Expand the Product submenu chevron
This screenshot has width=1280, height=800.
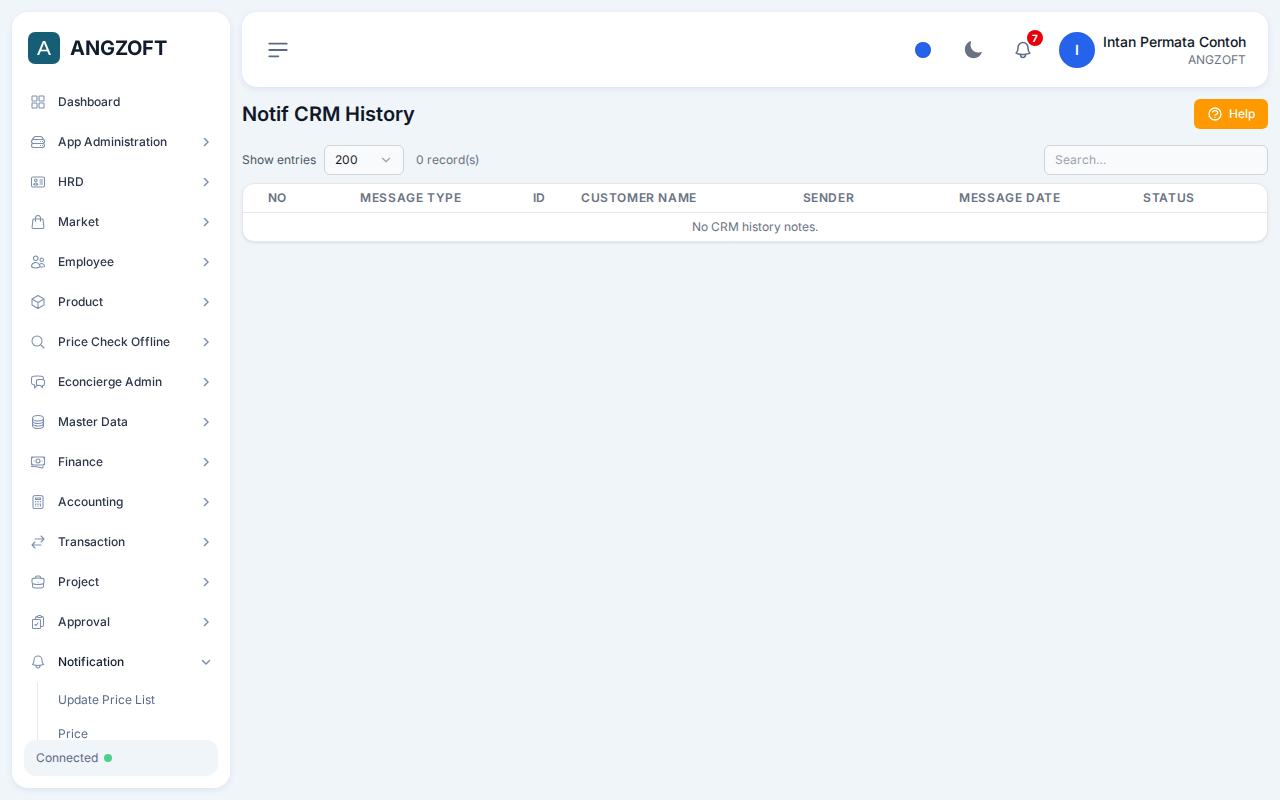206,302
